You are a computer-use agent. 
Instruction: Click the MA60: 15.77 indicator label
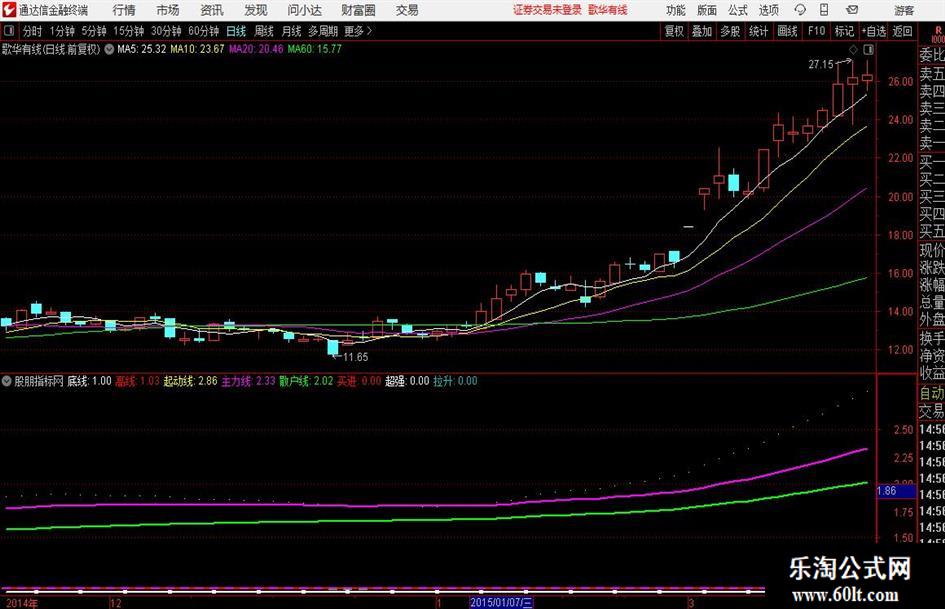(x=315, y=49)
